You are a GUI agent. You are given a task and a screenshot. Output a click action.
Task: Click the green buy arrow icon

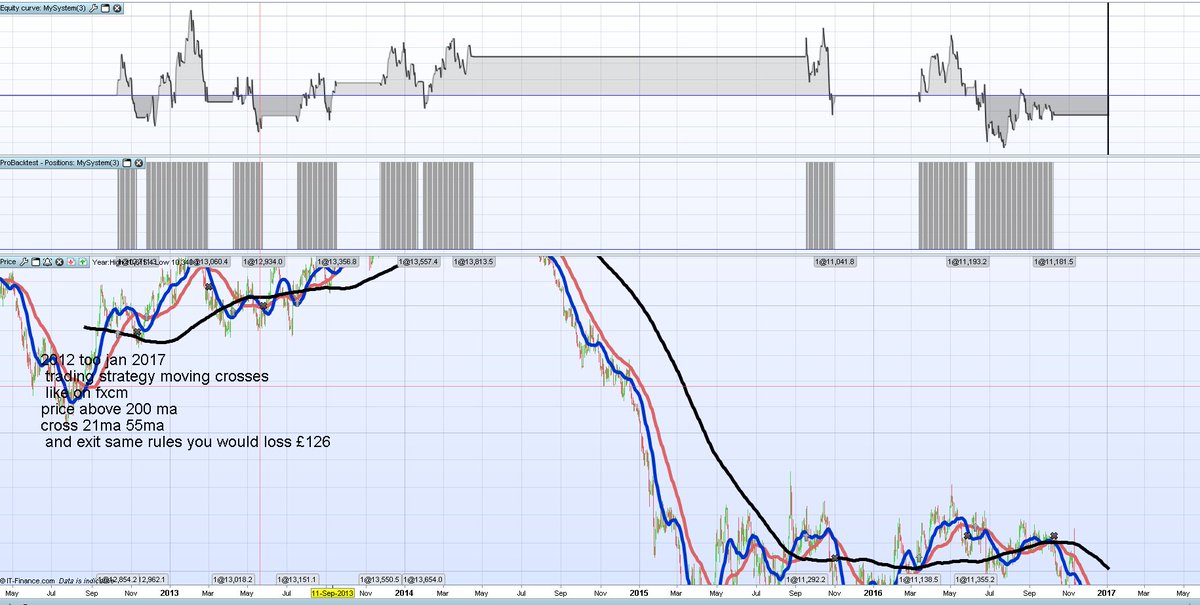pyautogui.click(x=83, y=262)
